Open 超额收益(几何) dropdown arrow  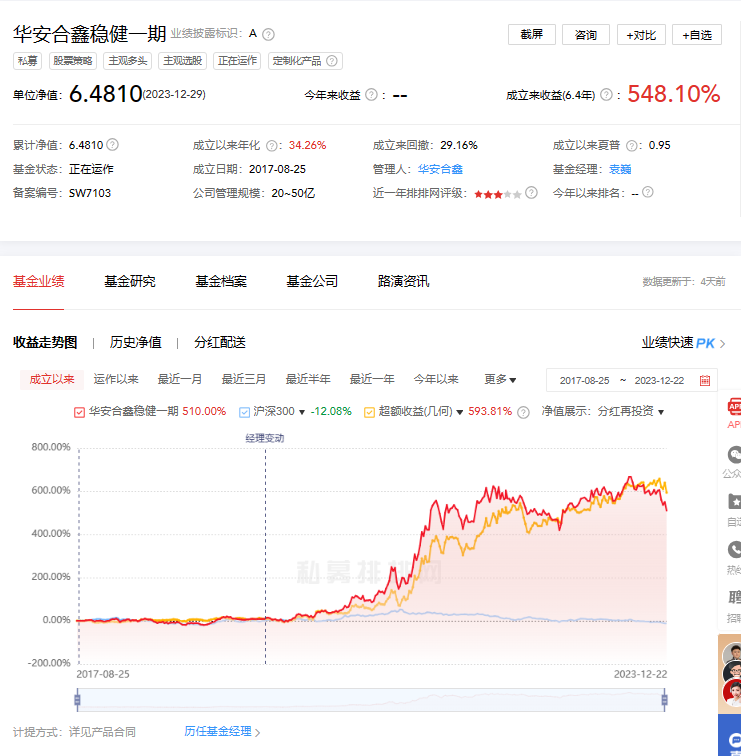[459, 412]
